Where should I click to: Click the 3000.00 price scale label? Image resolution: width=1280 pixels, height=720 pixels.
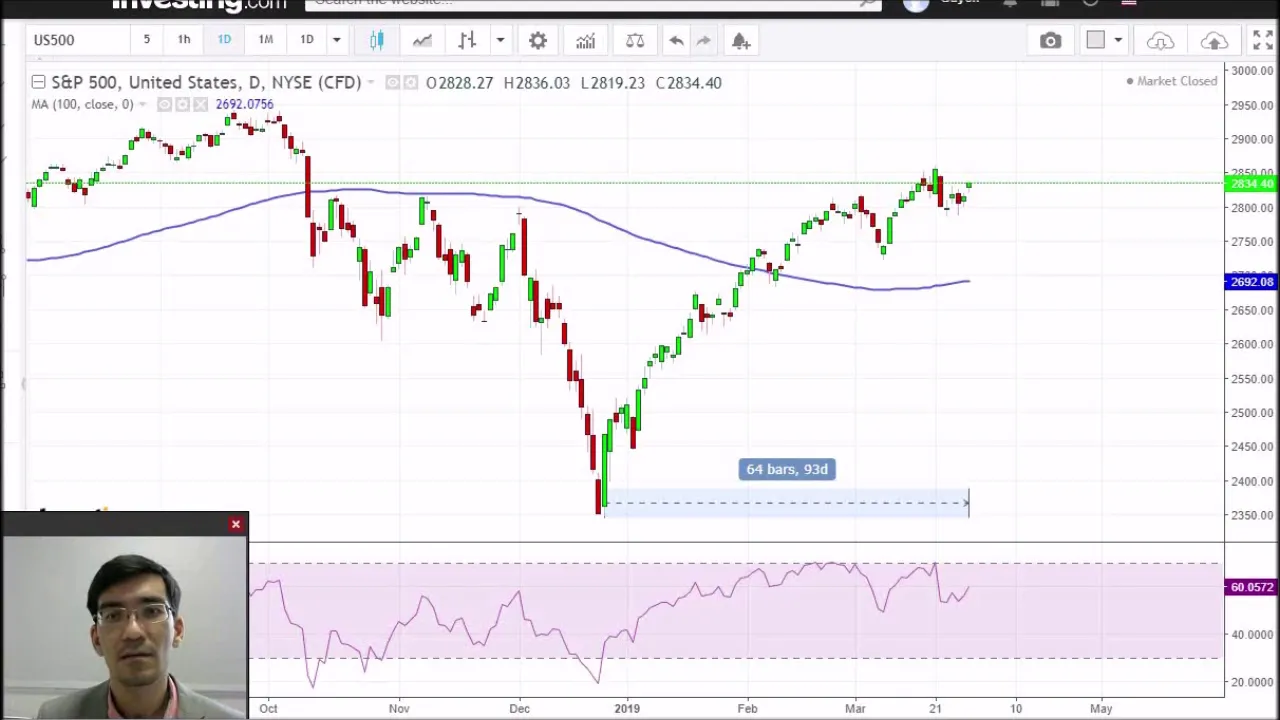click(x=1252, y=71)
